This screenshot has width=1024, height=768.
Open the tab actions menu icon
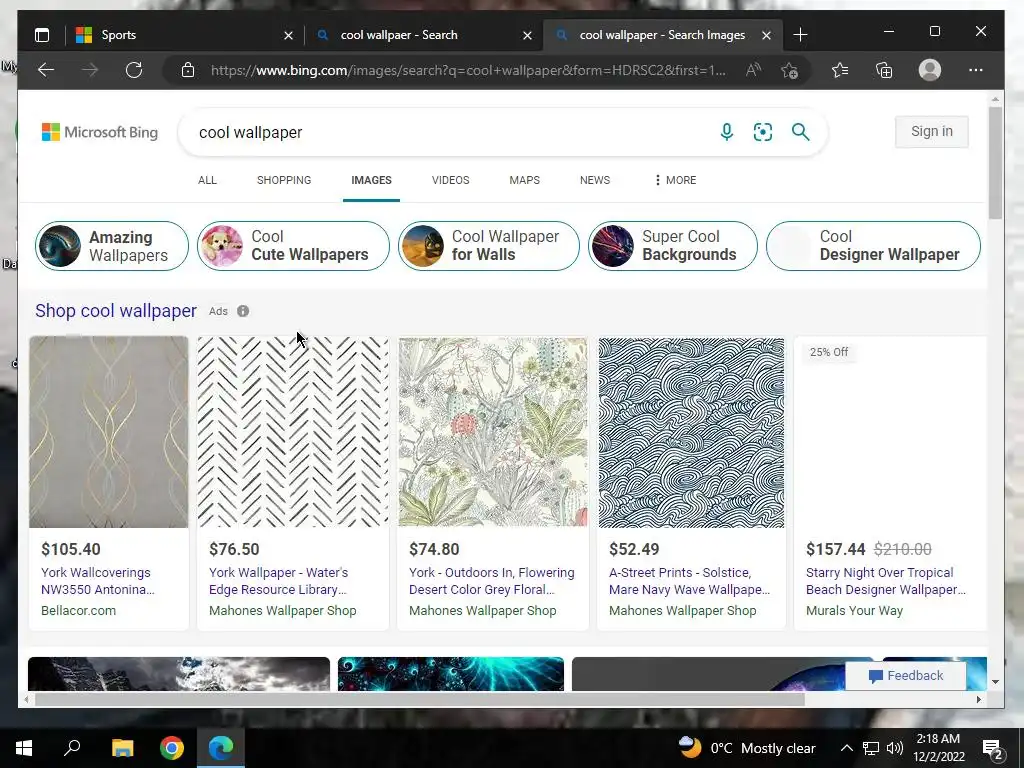click(x=42, y=35)
